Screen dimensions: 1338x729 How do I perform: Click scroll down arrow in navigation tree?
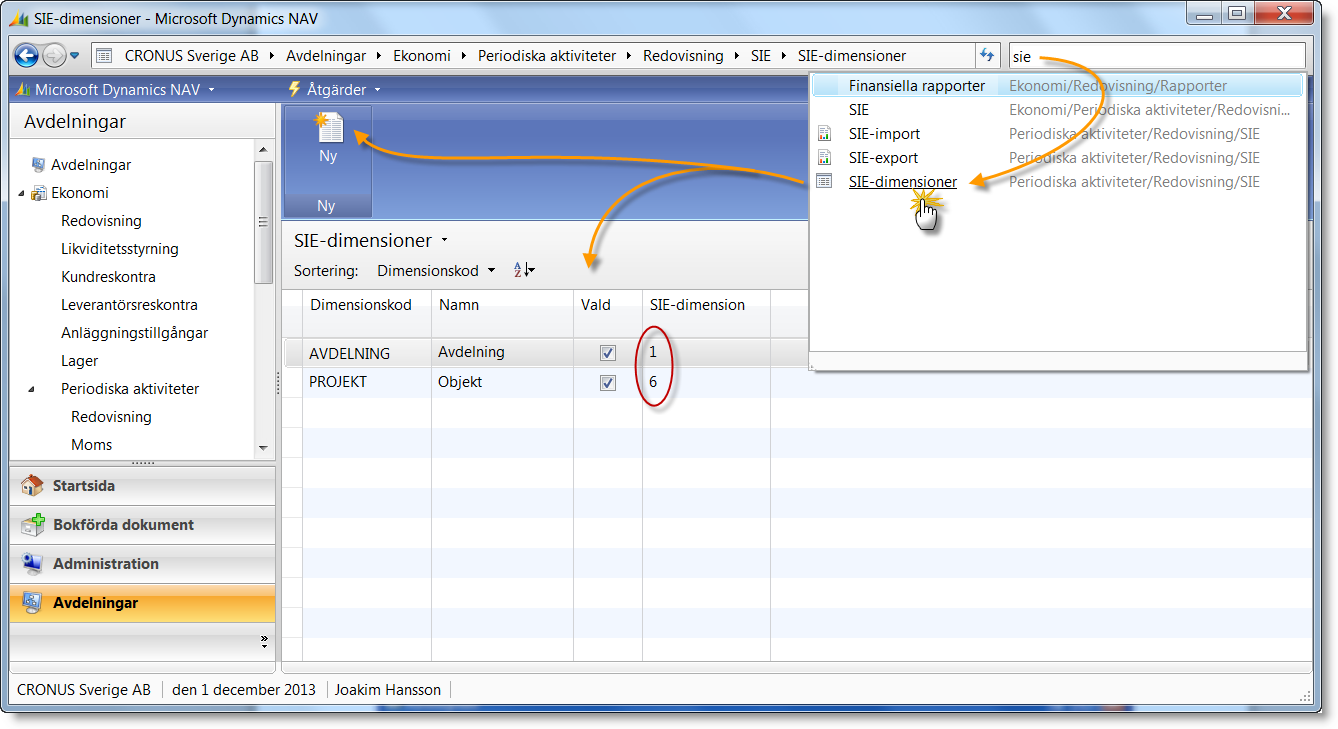tap(264, 448)
